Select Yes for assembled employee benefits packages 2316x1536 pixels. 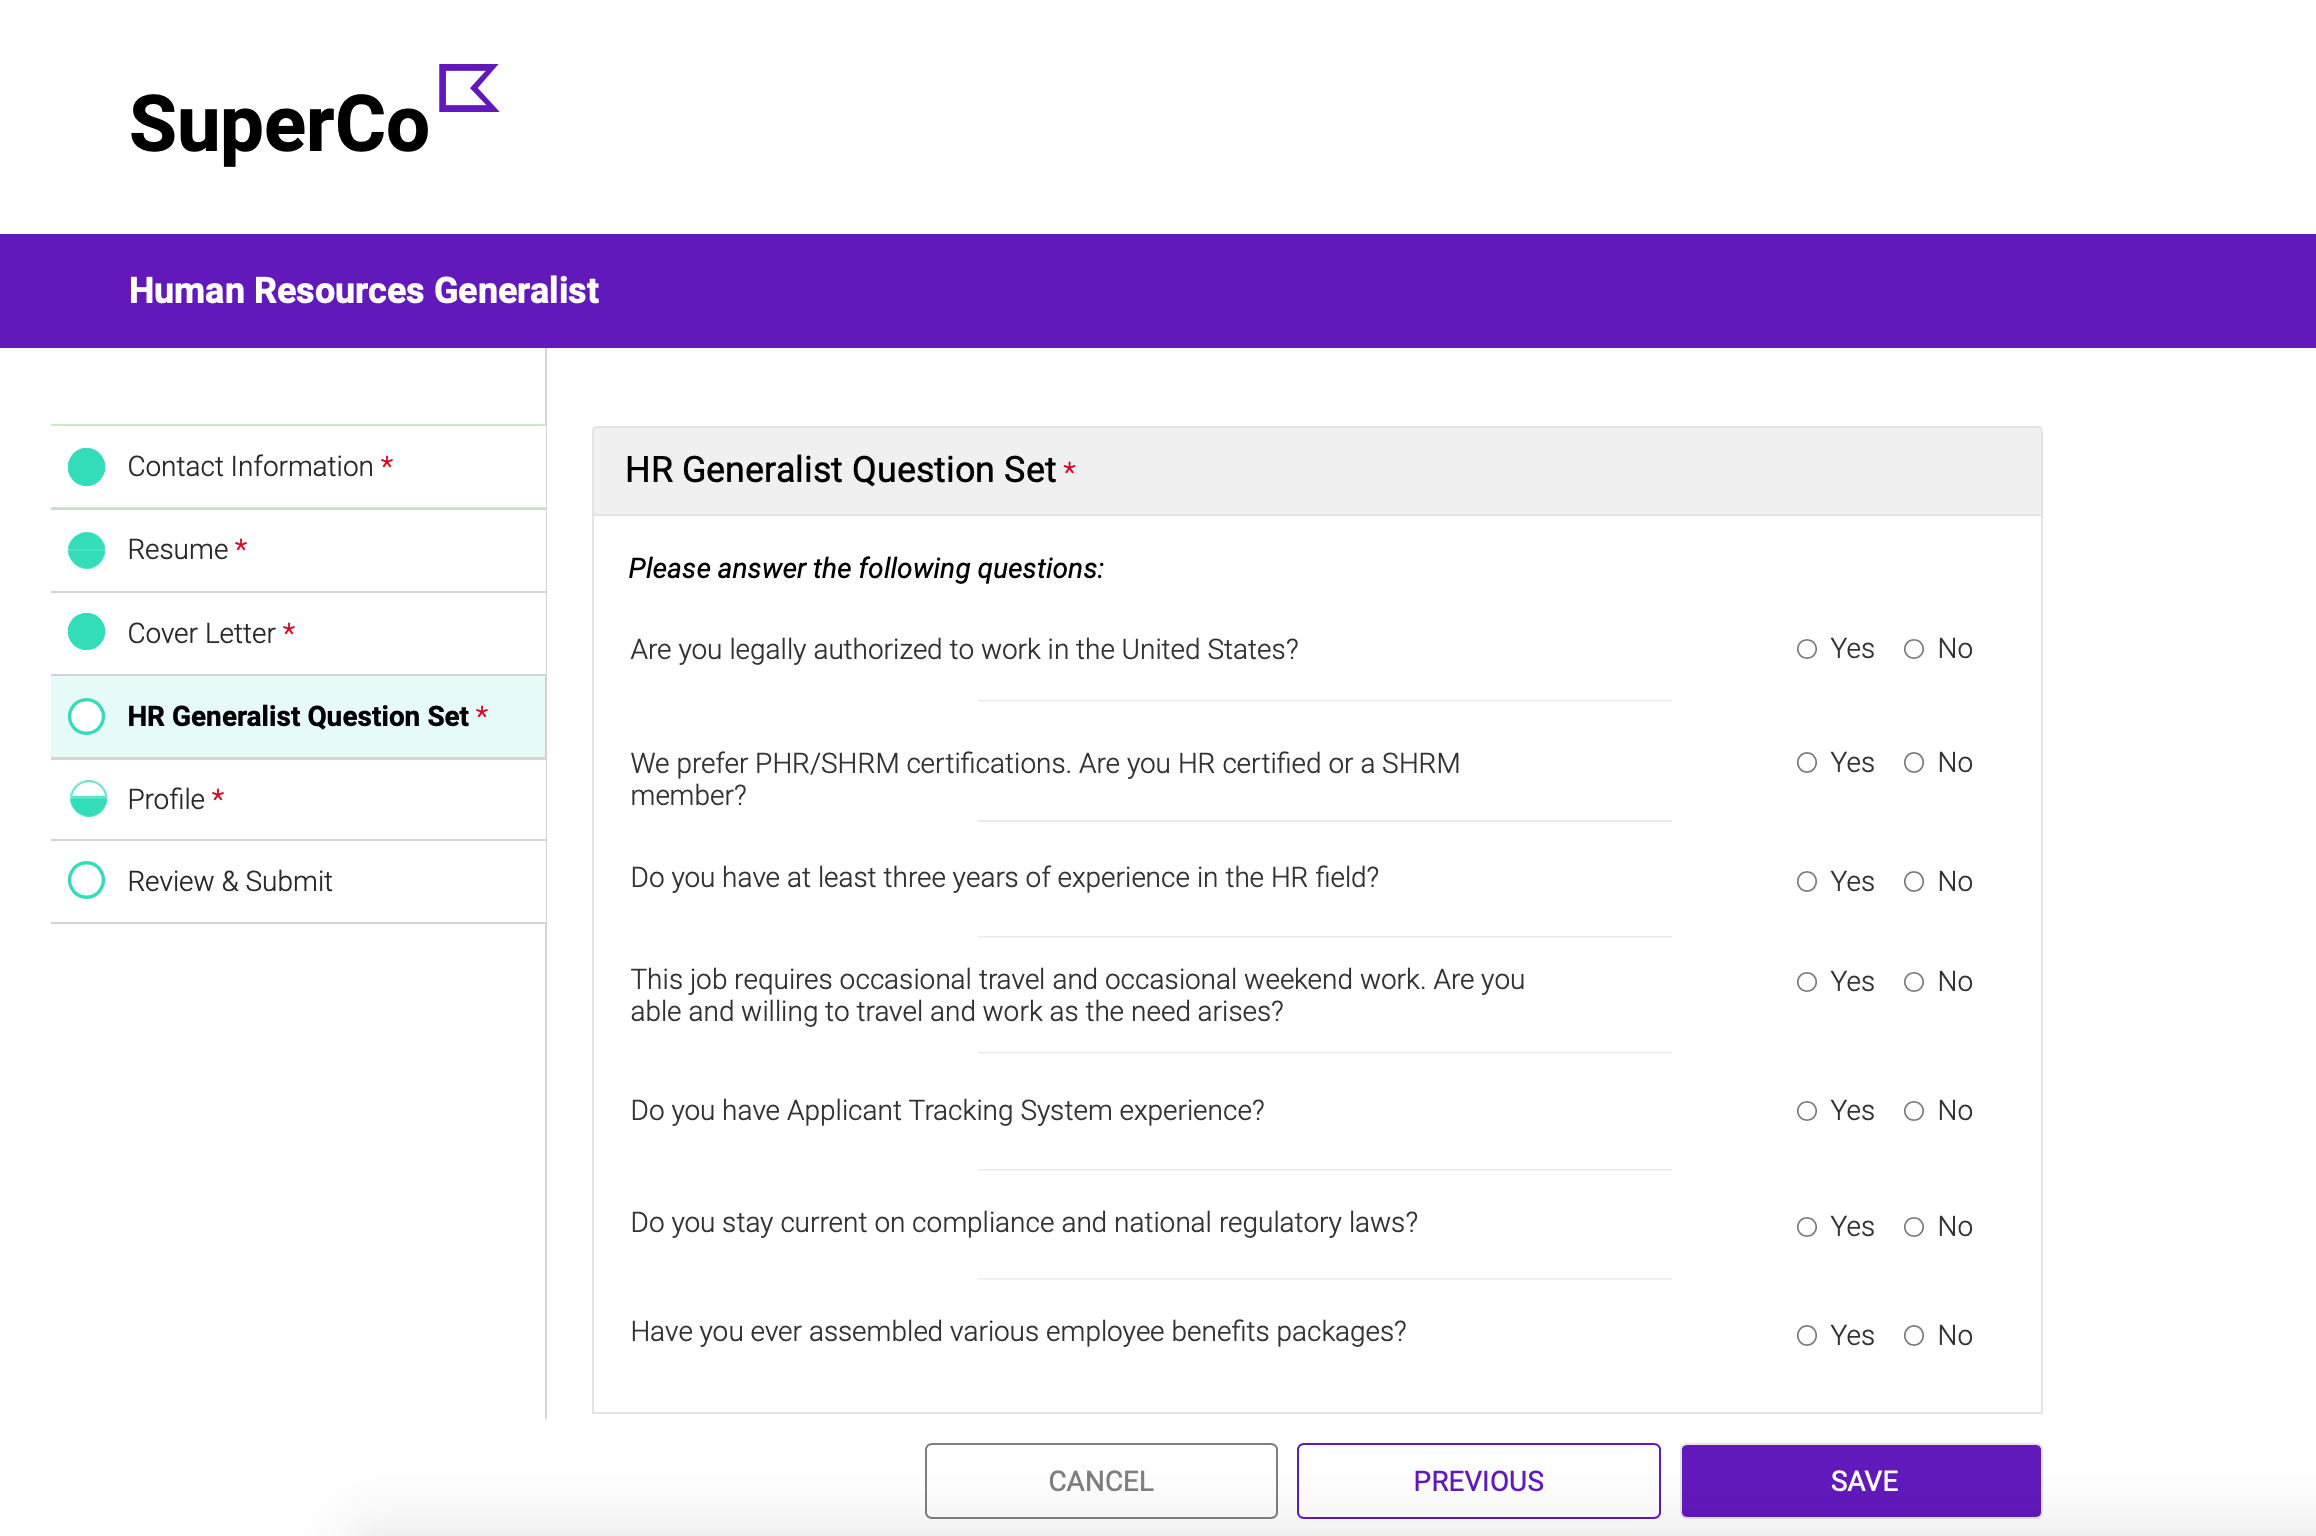tap(1807, 1336)
